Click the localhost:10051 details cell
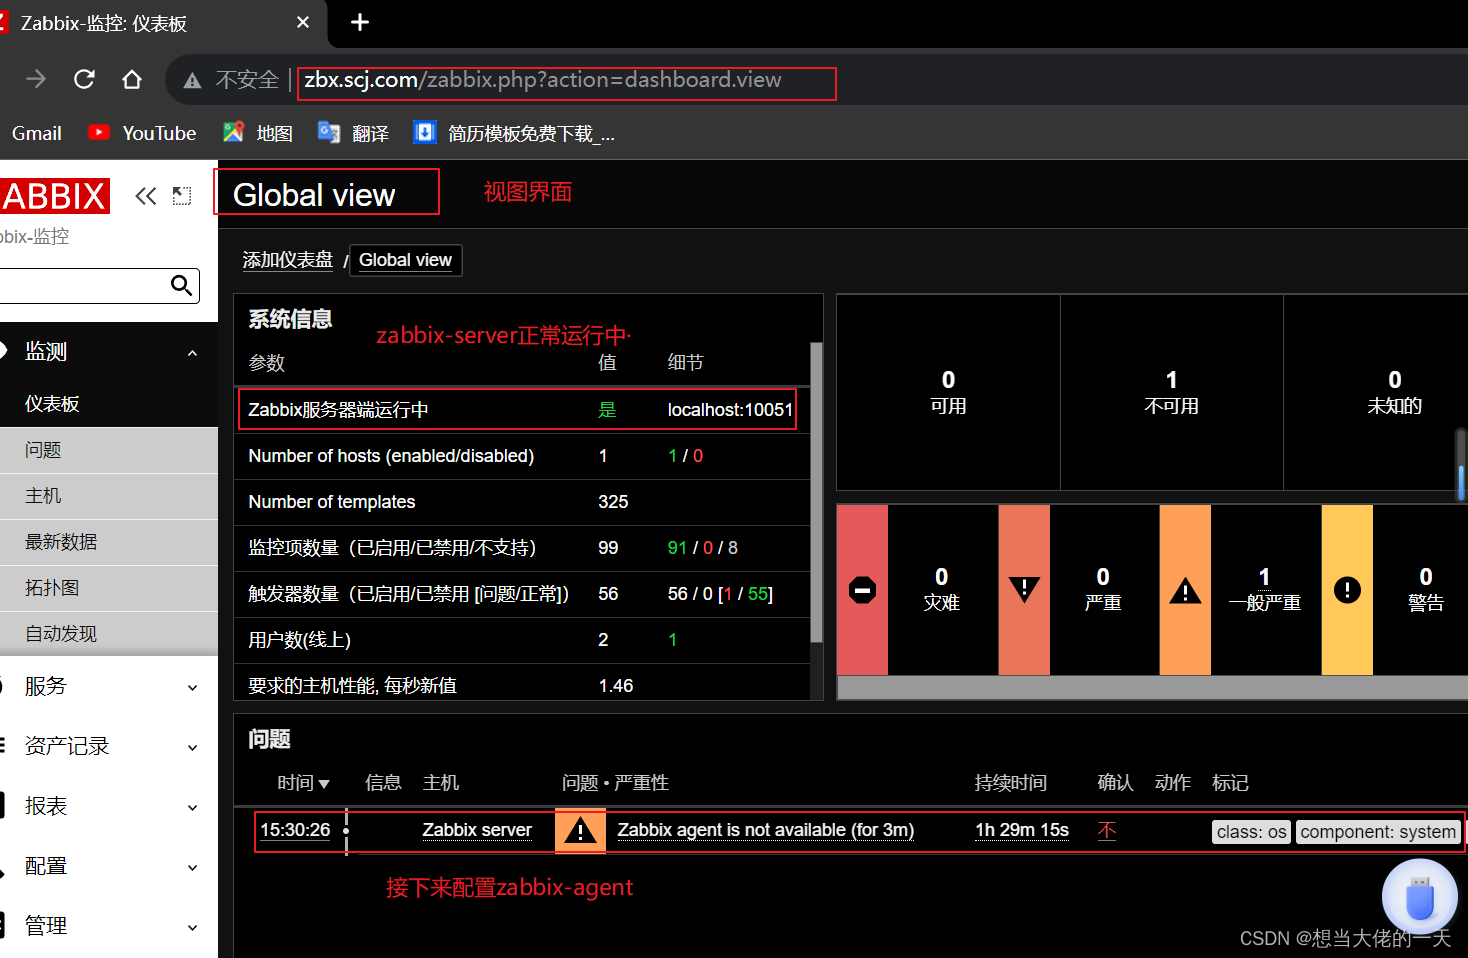Screen dimensions: 1468x958 coord(730,410)
